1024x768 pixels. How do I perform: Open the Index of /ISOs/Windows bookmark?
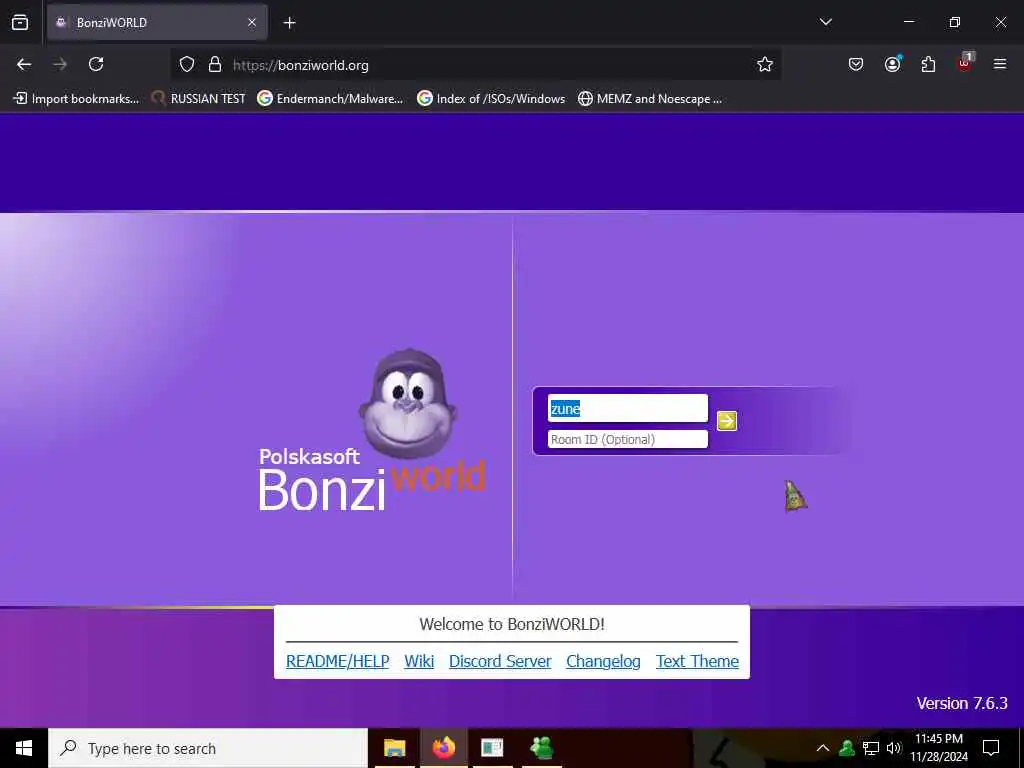pos(491,99)
